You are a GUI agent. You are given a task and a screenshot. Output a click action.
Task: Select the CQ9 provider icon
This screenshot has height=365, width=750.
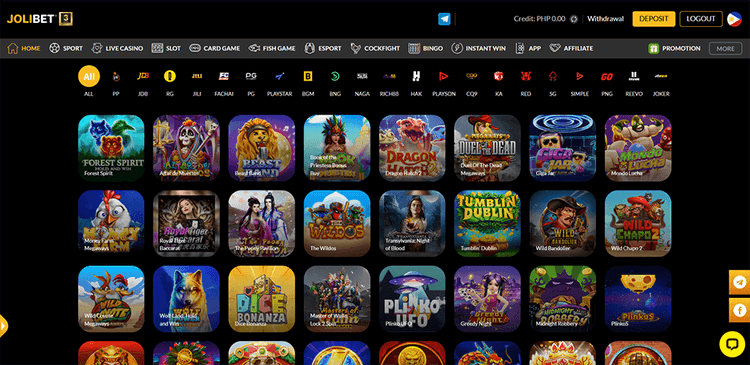(472, 77)
